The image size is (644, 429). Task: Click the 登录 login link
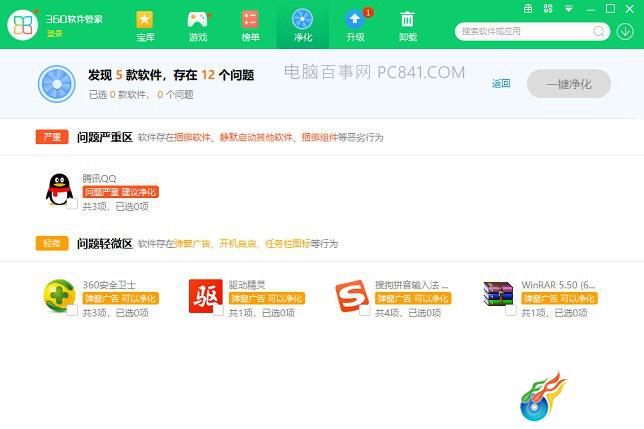click(x=55, y=33)
